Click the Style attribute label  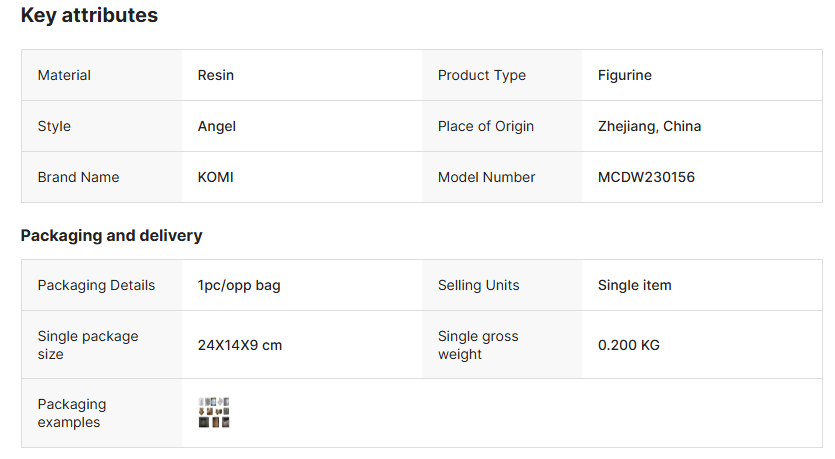pyautogui.click(x=54, y=126)
